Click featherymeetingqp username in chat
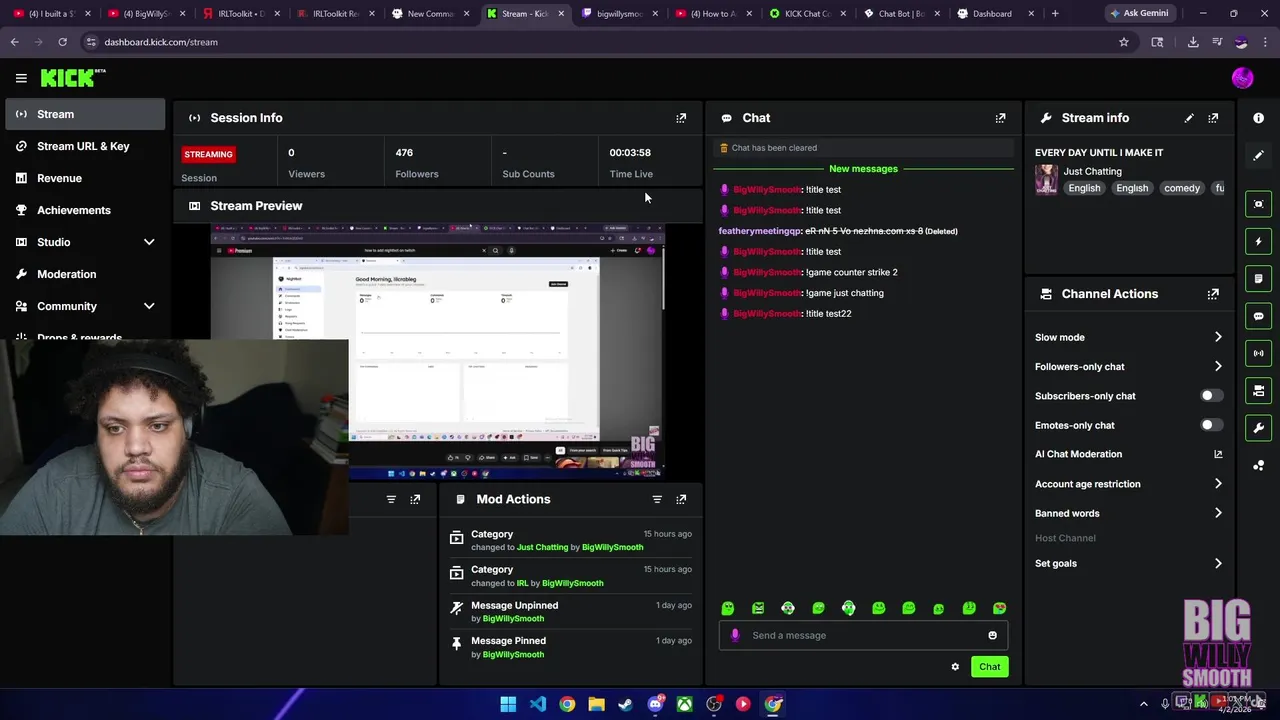Image resolution: width=1280 pixels, height=720 pixels. tap(759, 231)
